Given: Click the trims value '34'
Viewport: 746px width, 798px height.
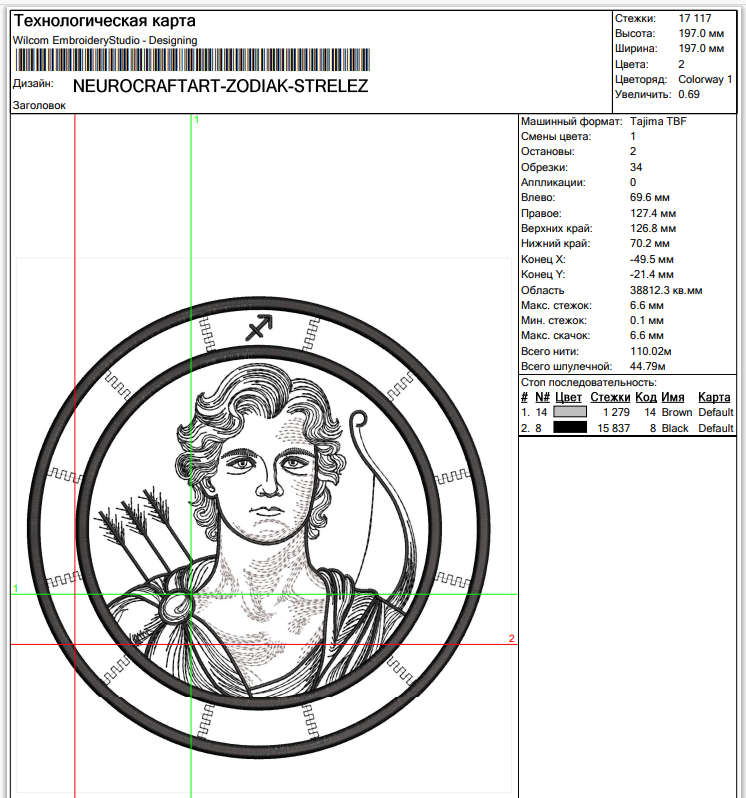Looking at the screenshot, I should tap(636, 167).
